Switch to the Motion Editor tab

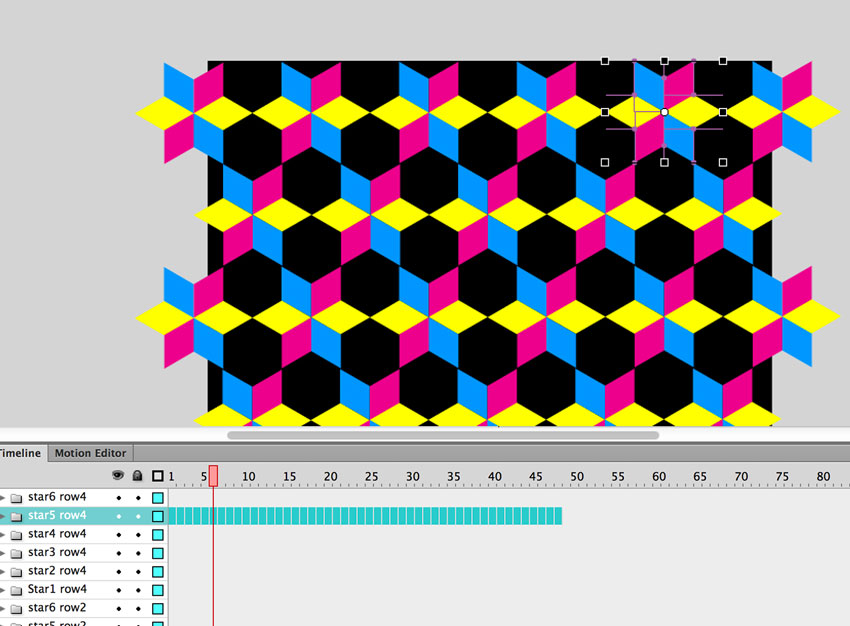90,453
